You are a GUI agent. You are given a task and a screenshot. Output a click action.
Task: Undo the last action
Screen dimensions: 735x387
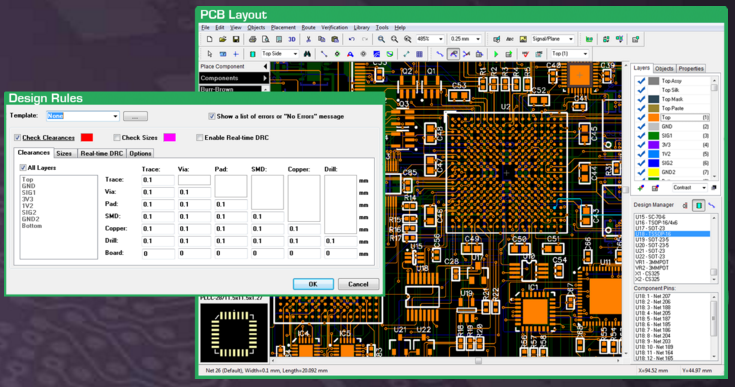(x=351, y=39)
